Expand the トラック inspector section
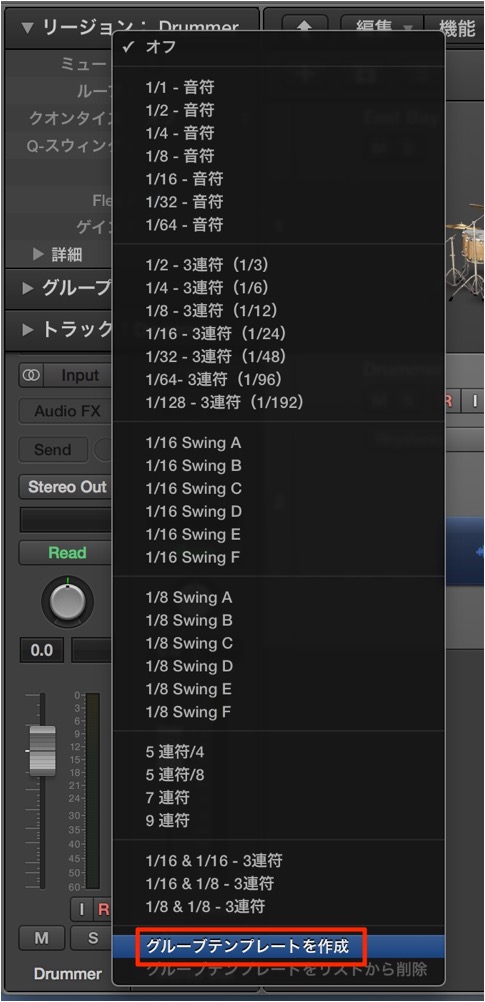 (x=27, y=330)
